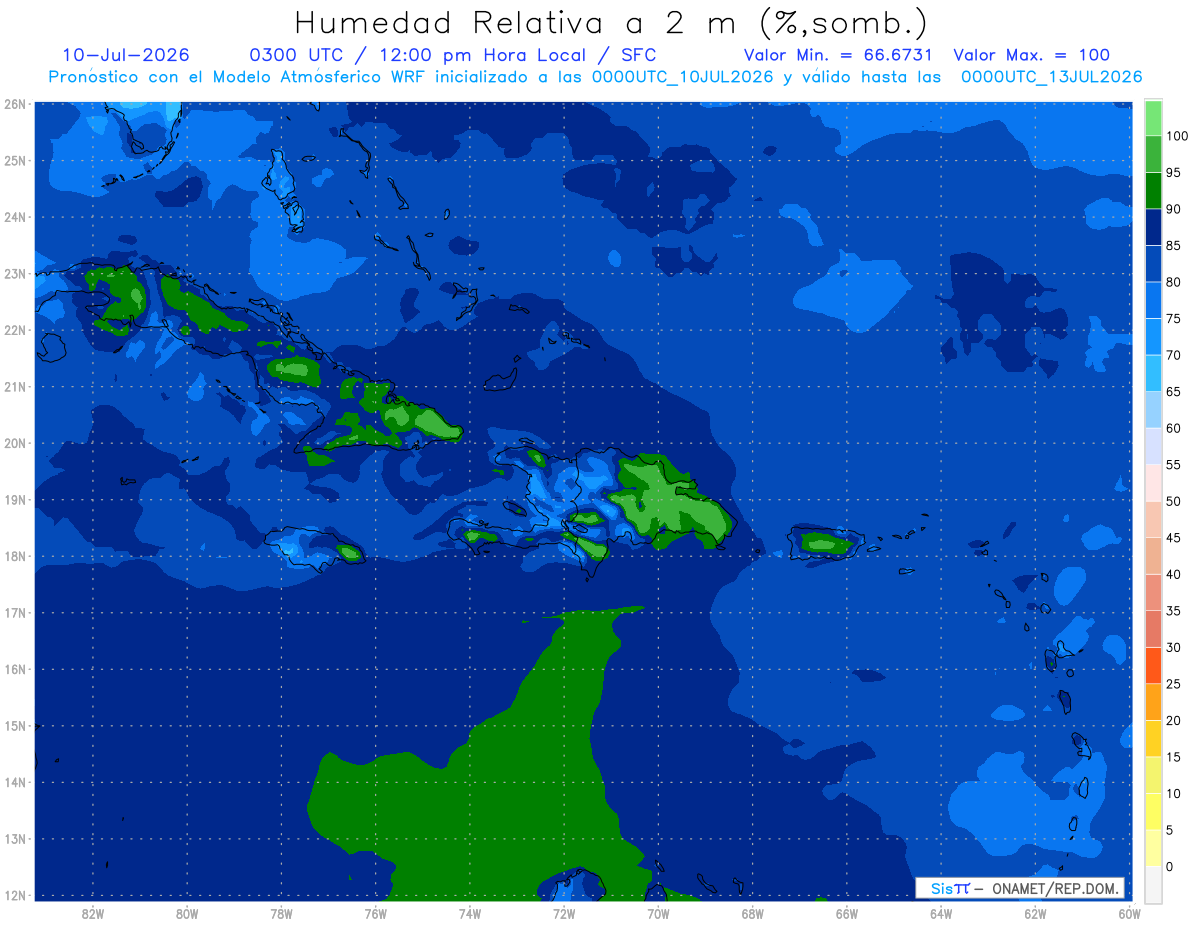Click the latitude label '19N'
Image resolution: width=1200 pixels, height=927 pixels.
click(15, 500)
